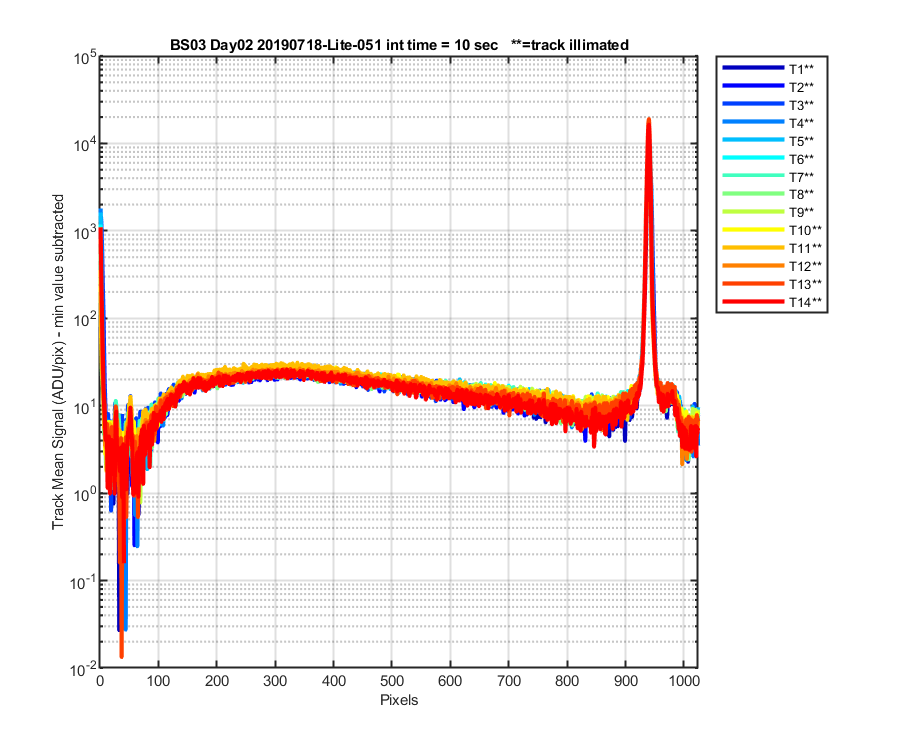Viewport: 900px width, 750px height.
Task: Click y-axis tick label 10^-2
Action: [x=83, y=669]
